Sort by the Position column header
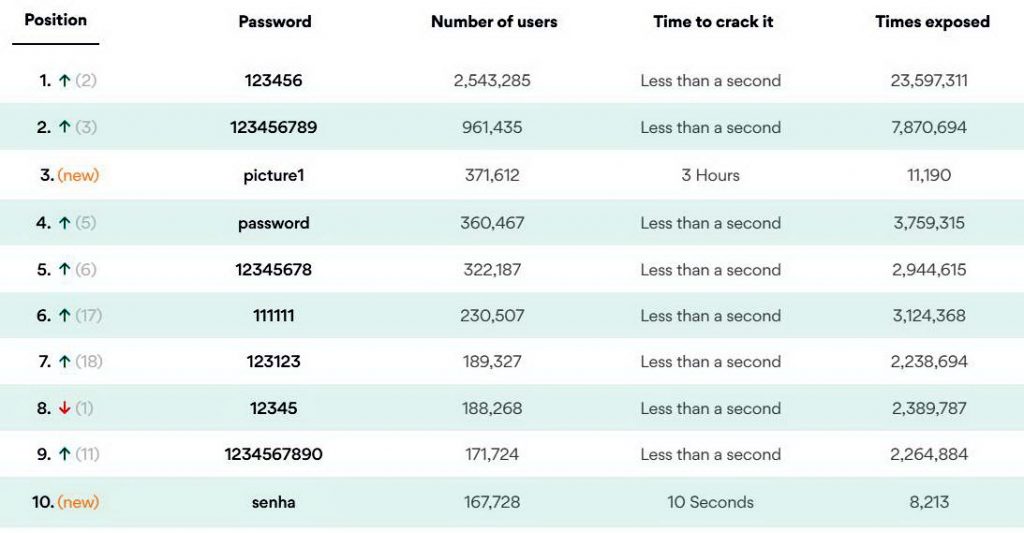 coord(56,20)
